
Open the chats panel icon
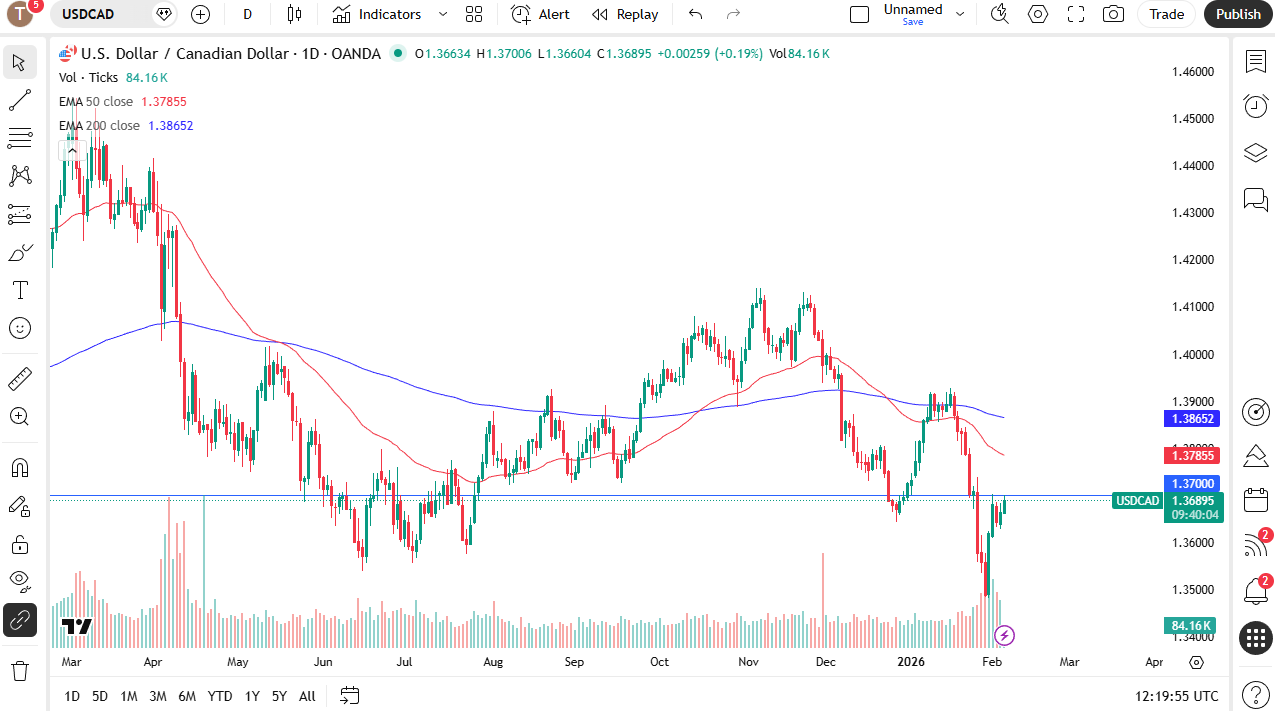point(1256,199)
